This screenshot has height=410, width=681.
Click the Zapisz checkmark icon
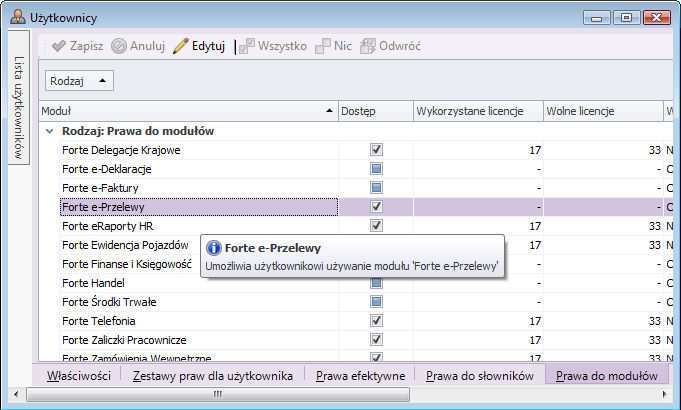point(59,46)
